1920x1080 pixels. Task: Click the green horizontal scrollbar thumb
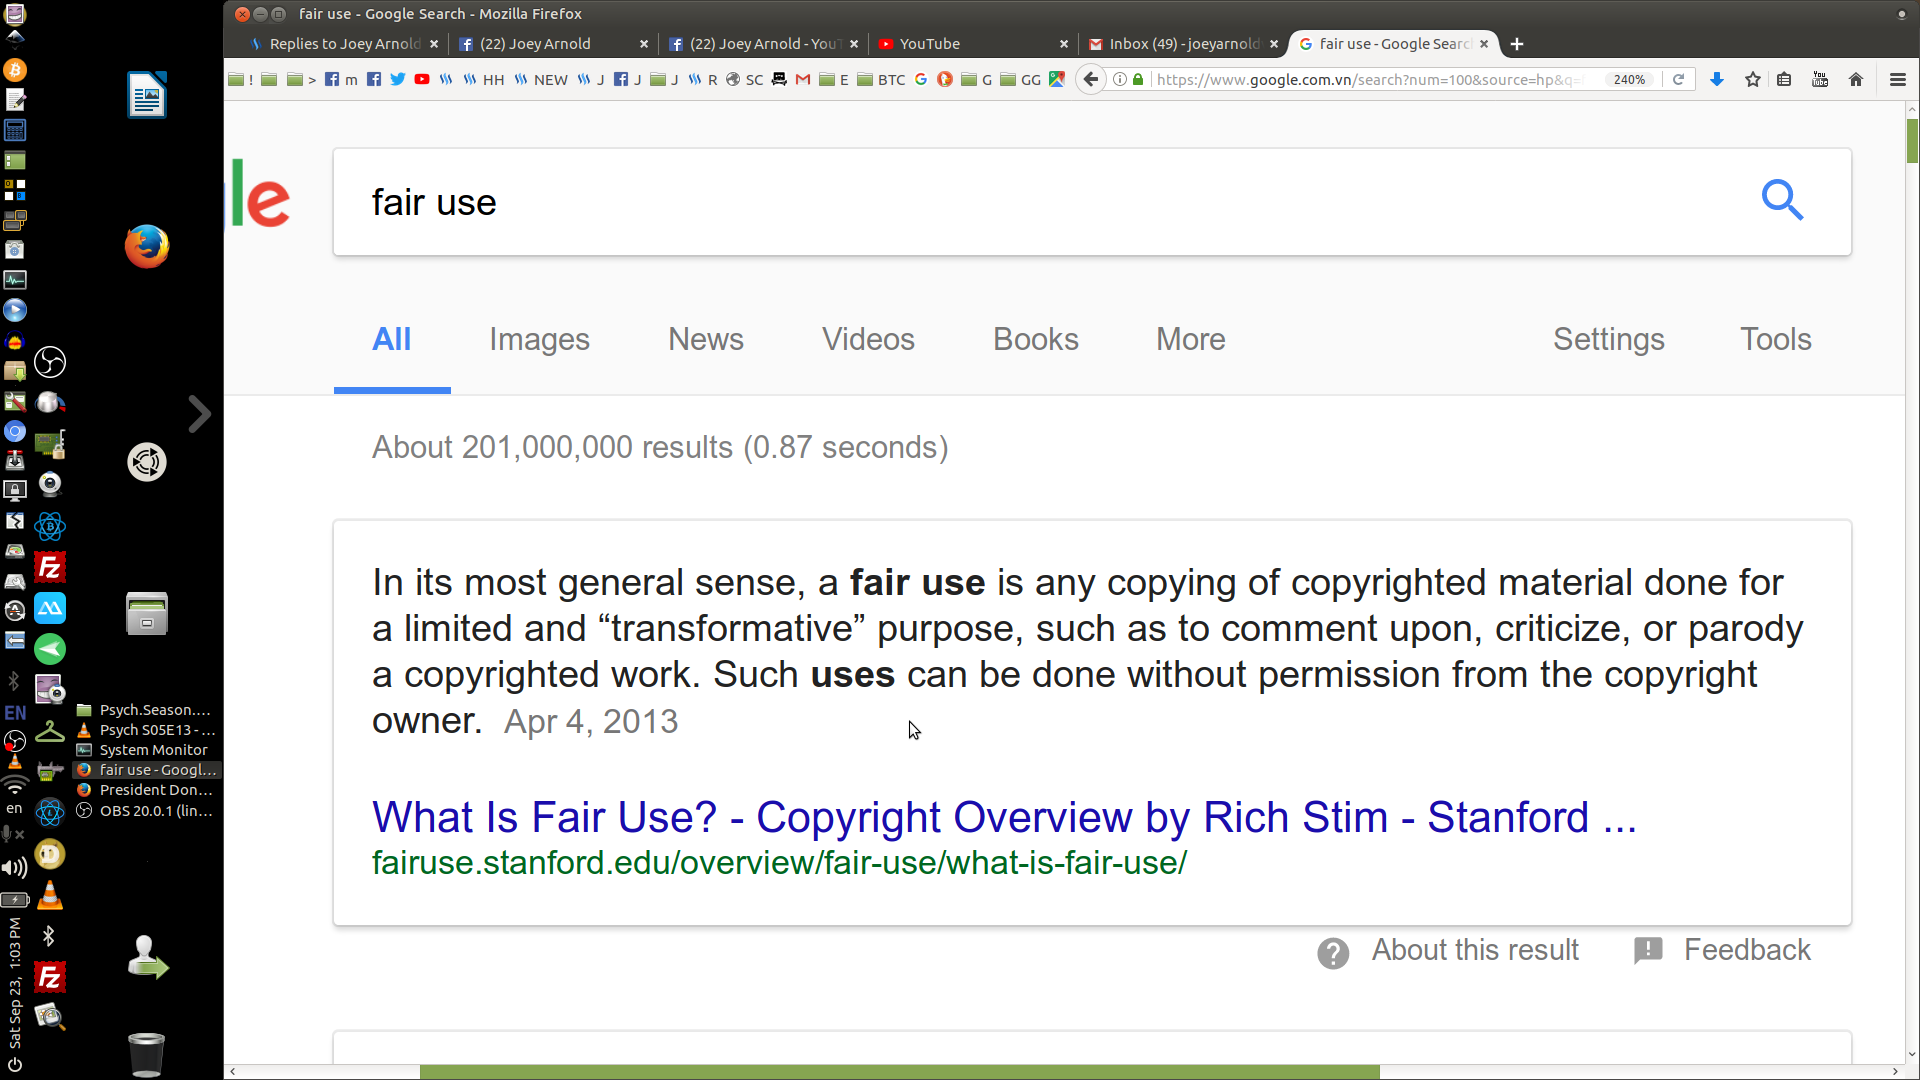tap(899, 1072)
